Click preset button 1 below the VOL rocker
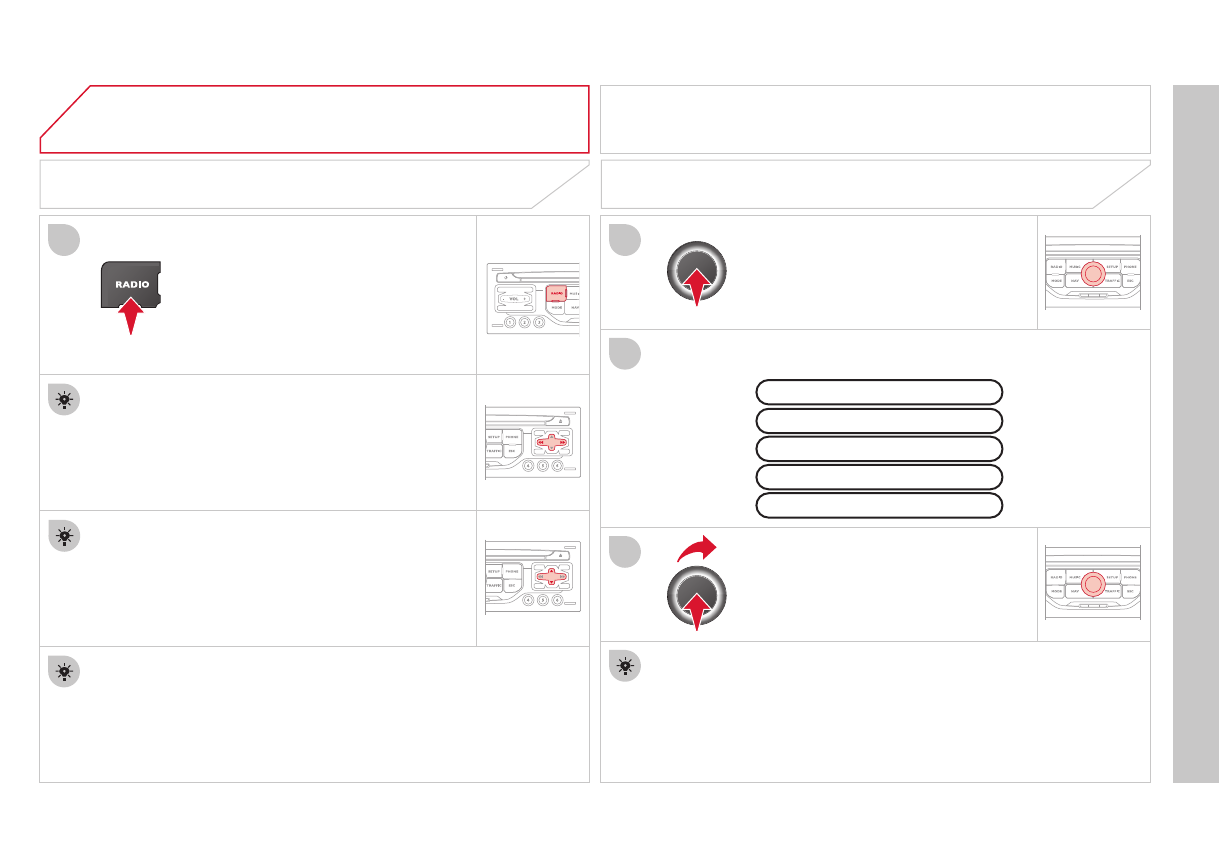The image size is (1219, 850). [x=509, y=322]
